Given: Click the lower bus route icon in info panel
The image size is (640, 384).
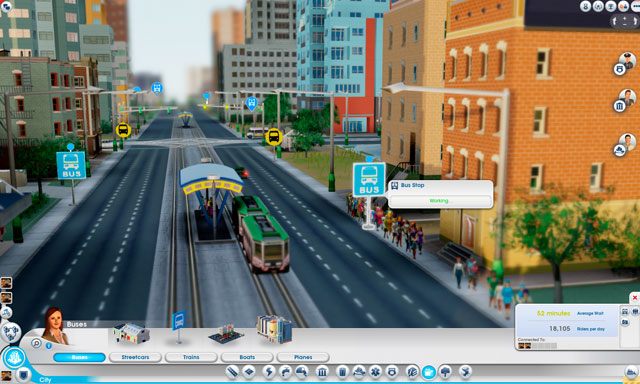Looking at the screenshot, I should (x=625, y=322).
